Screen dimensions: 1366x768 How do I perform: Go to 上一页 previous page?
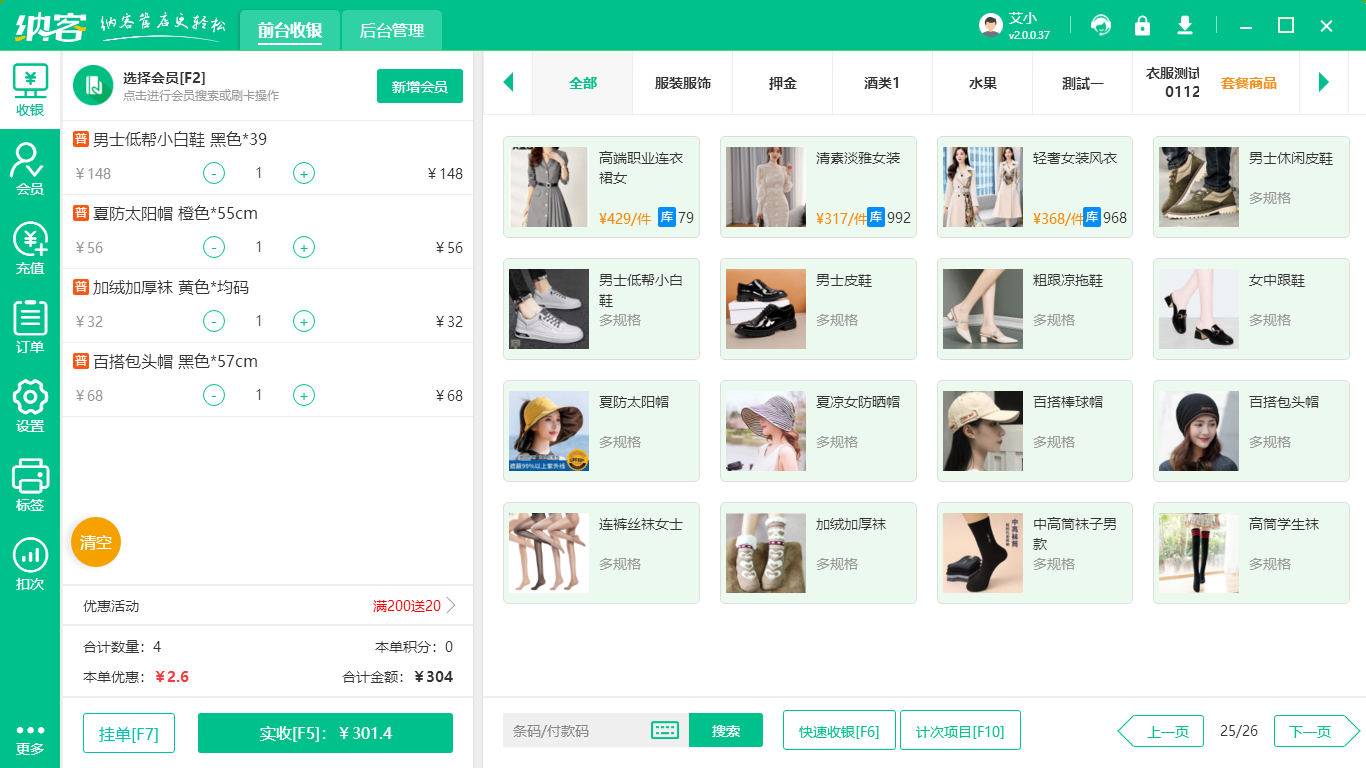tap(1159, 731)
